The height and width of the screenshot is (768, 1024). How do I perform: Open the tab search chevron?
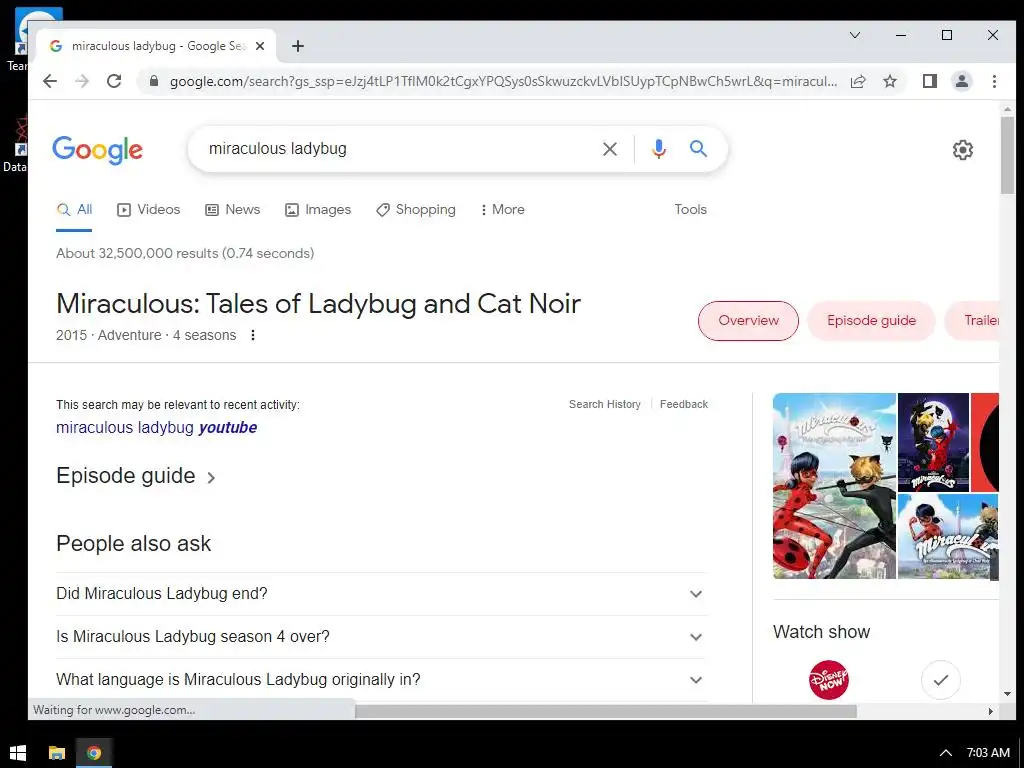855,35
